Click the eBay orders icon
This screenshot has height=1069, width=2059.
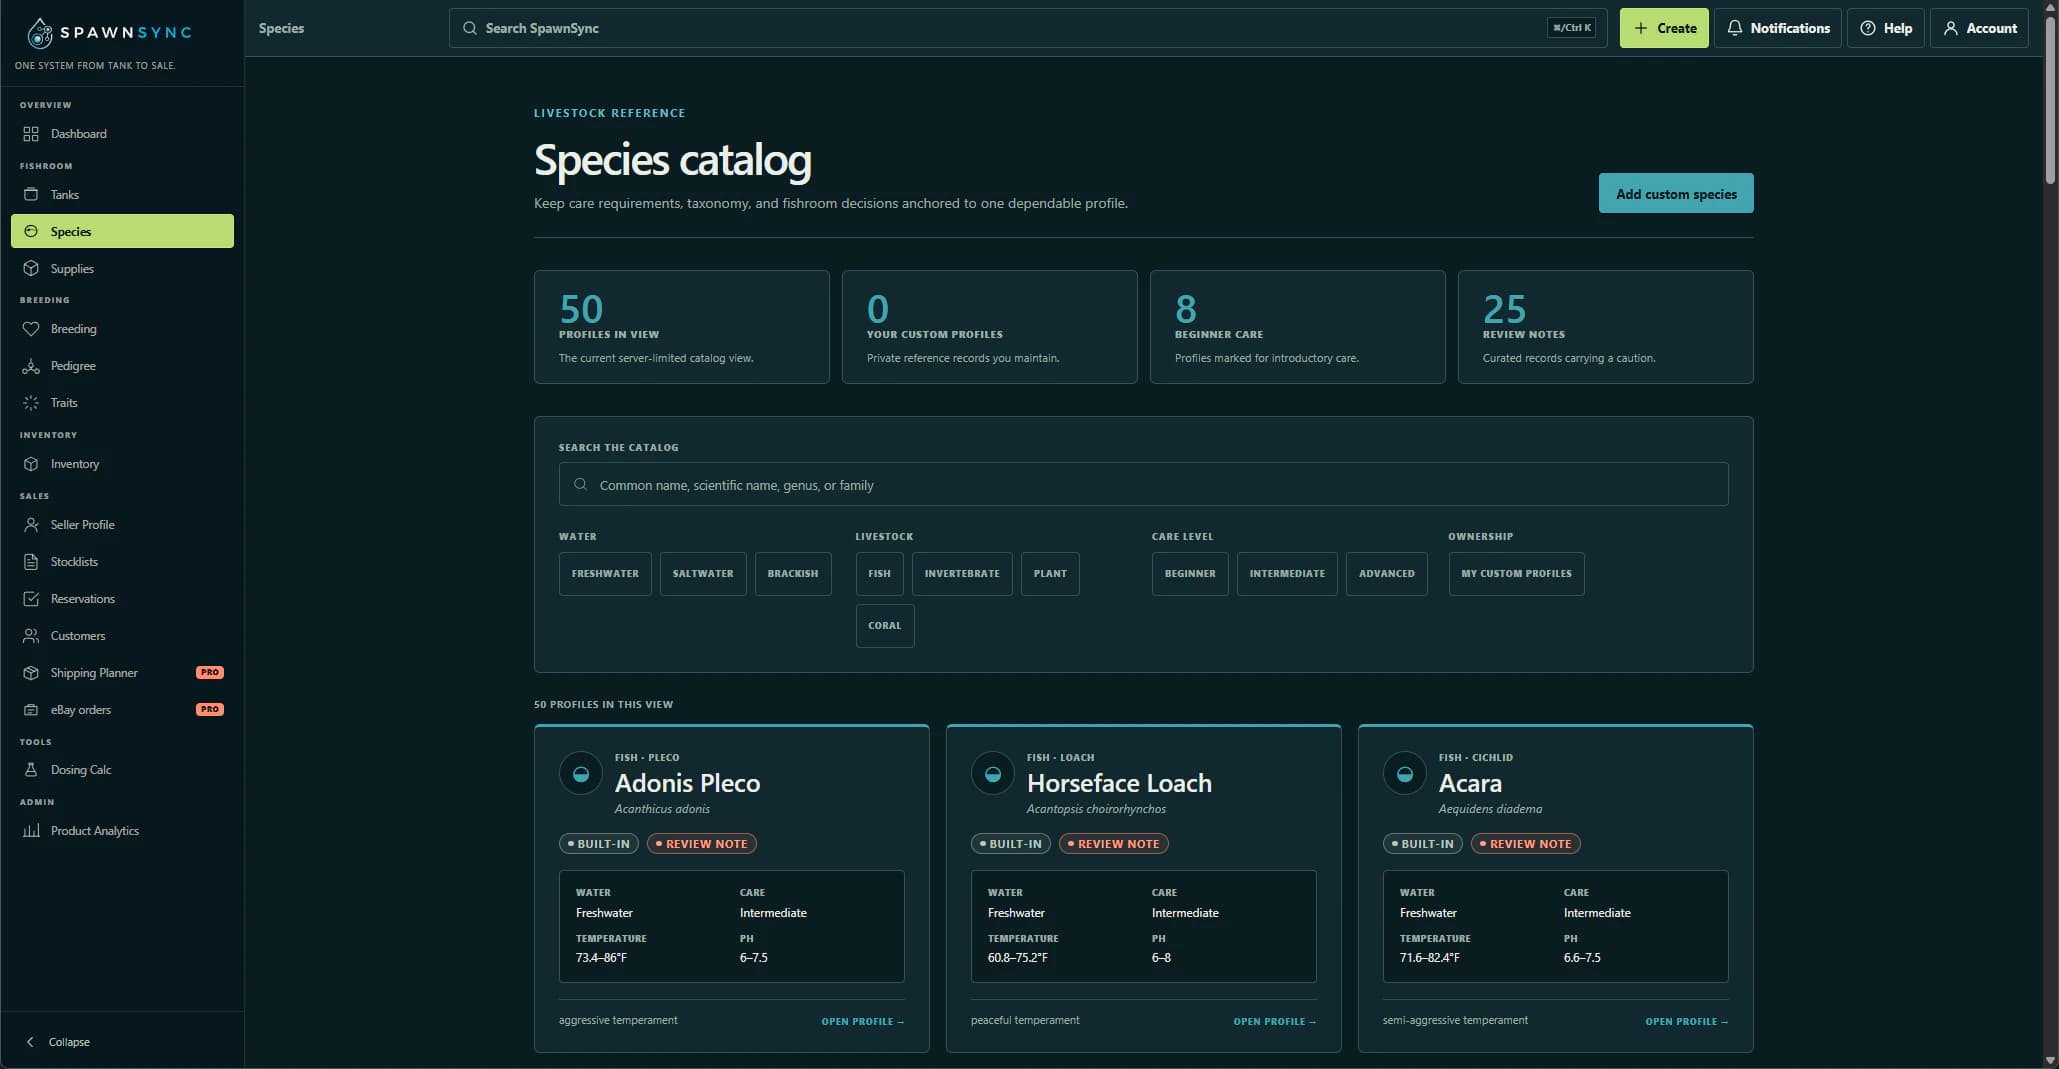[31, 710]
